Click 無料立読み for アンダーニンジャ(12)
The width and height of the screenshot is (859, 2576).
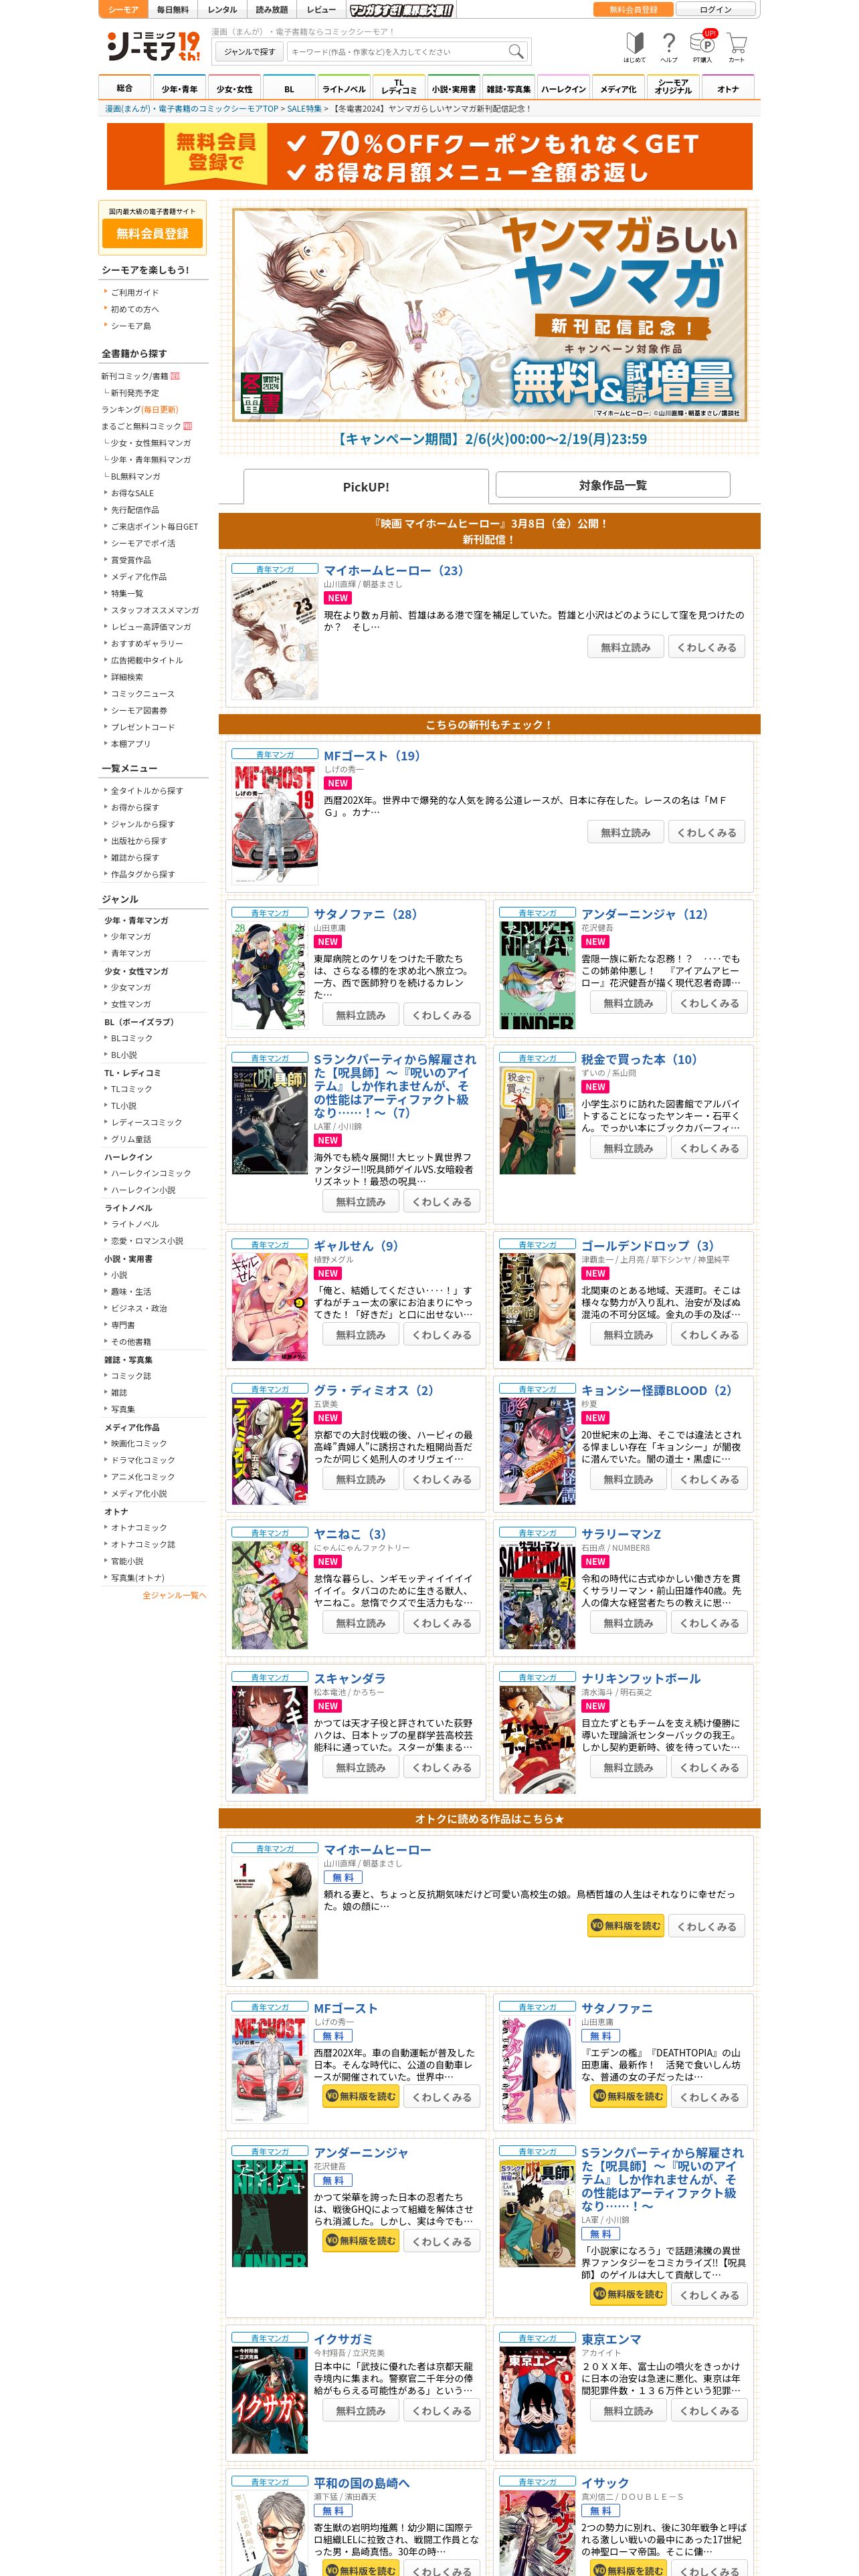(628, 1003)
